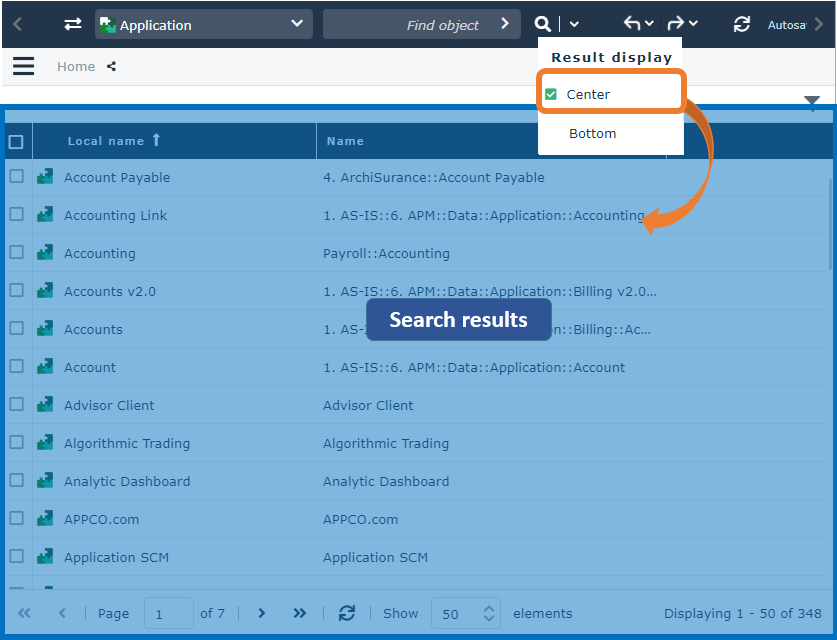Viewport: 837px width, 640px height.
Task: Click the search magnifier icon
Action: pos(542,24)
